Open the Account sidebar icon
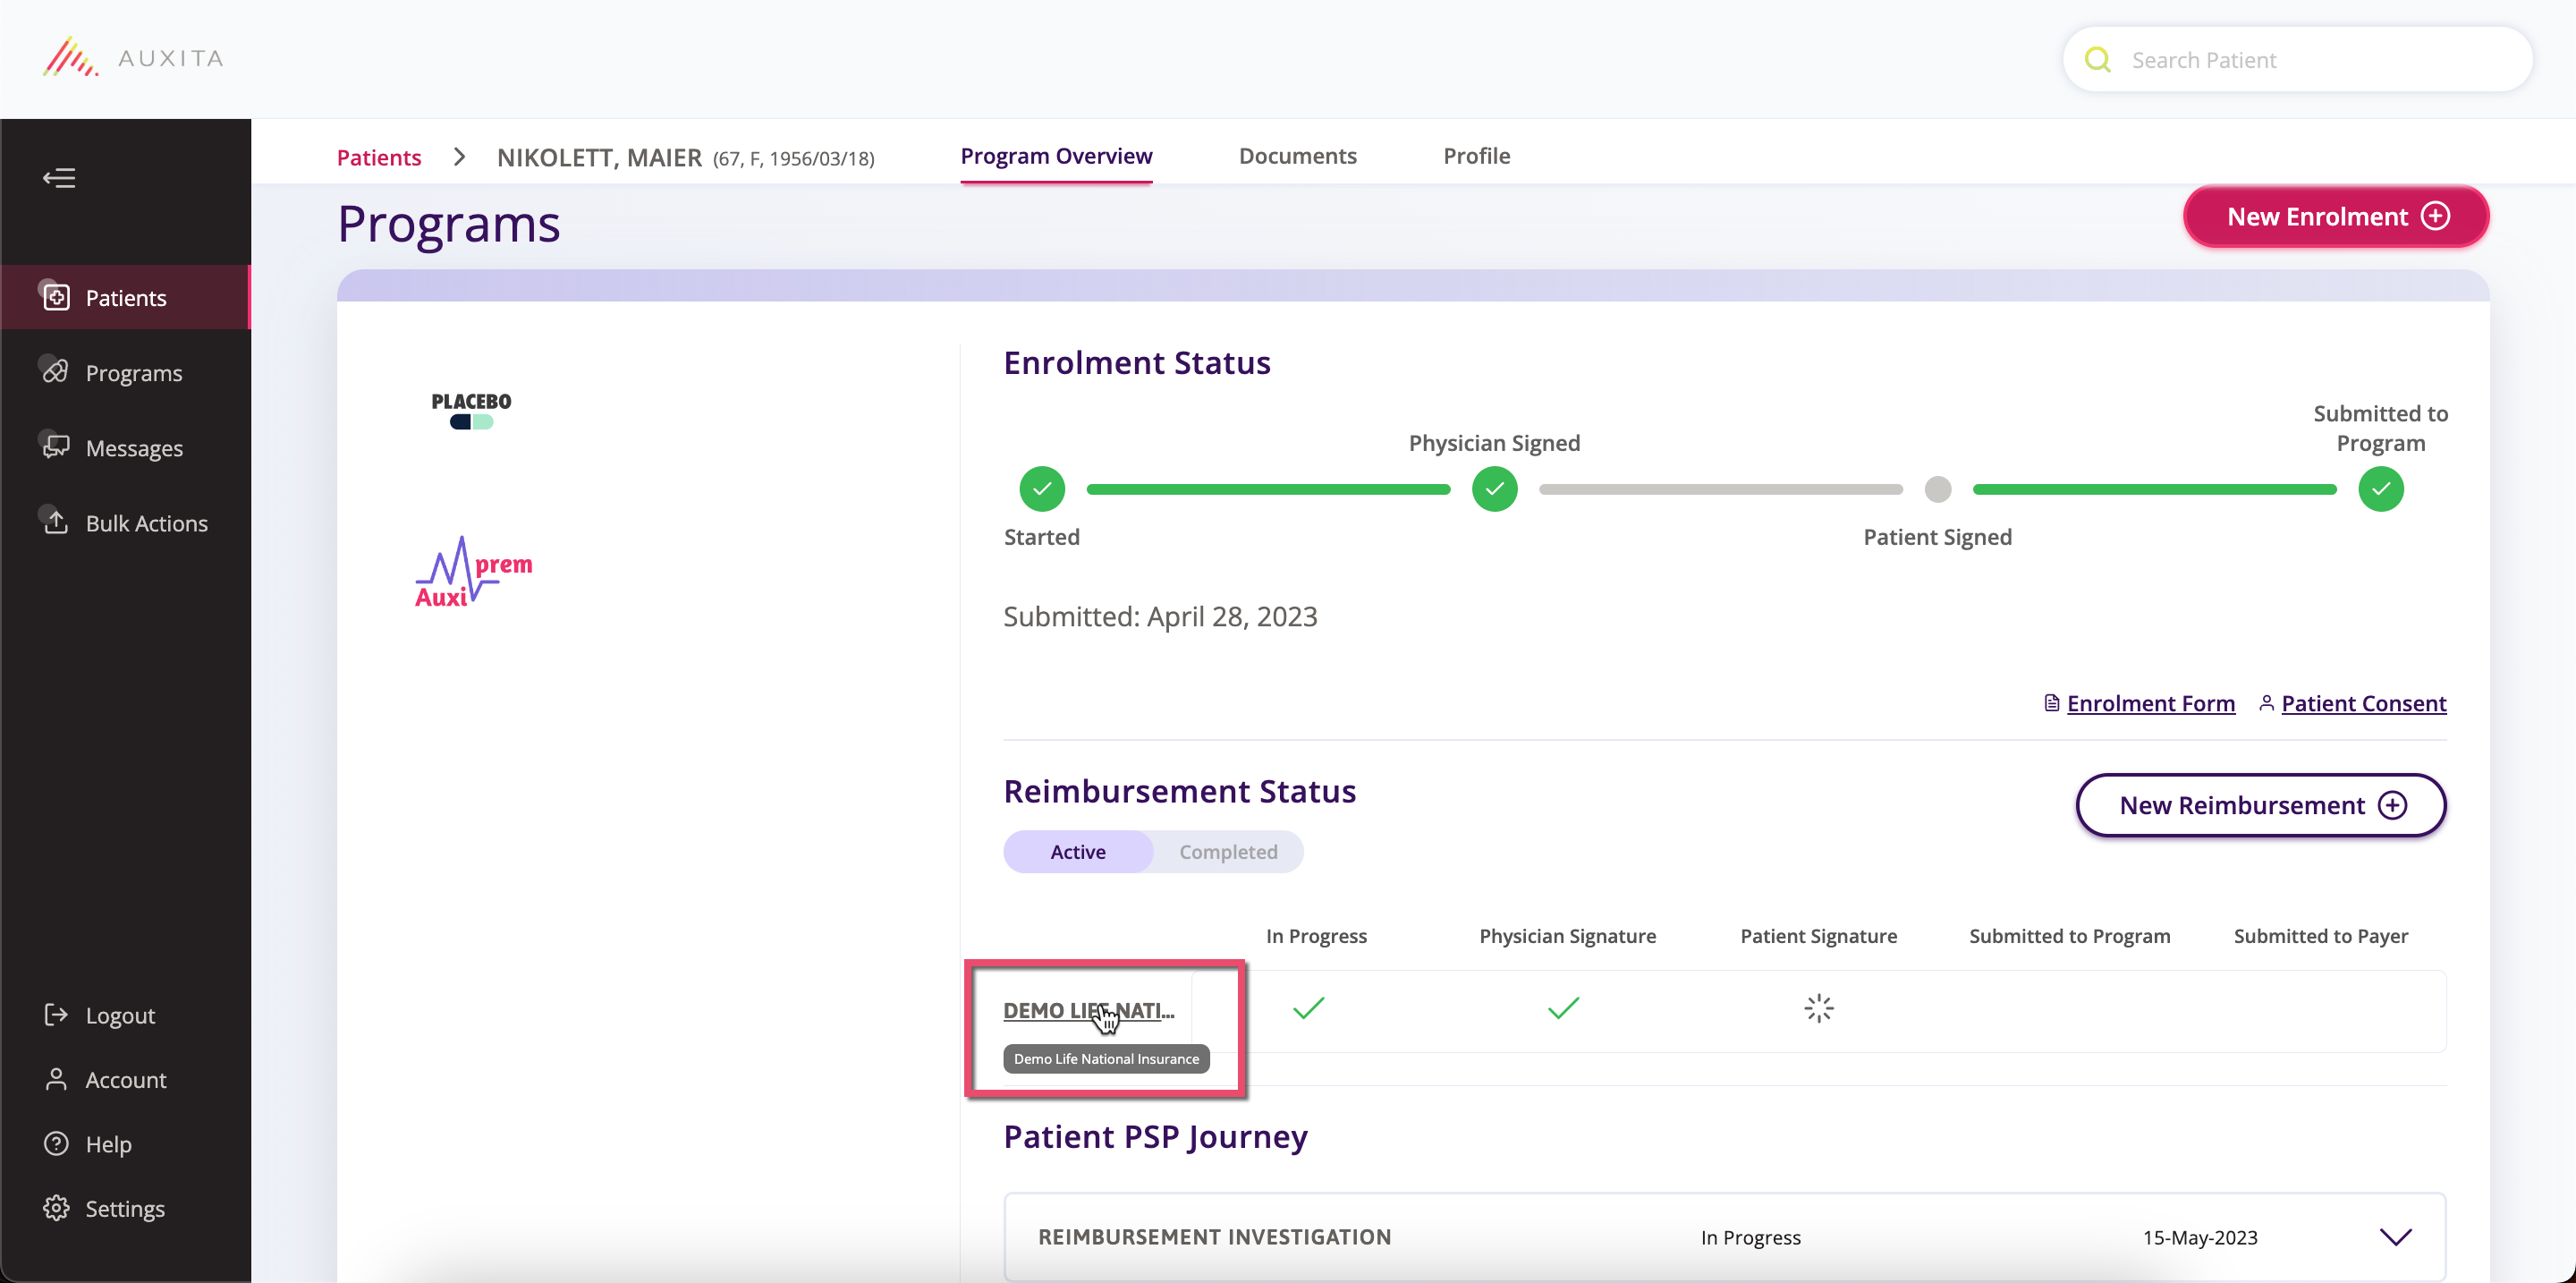2576x1283 pixels. click(56, 1080)
